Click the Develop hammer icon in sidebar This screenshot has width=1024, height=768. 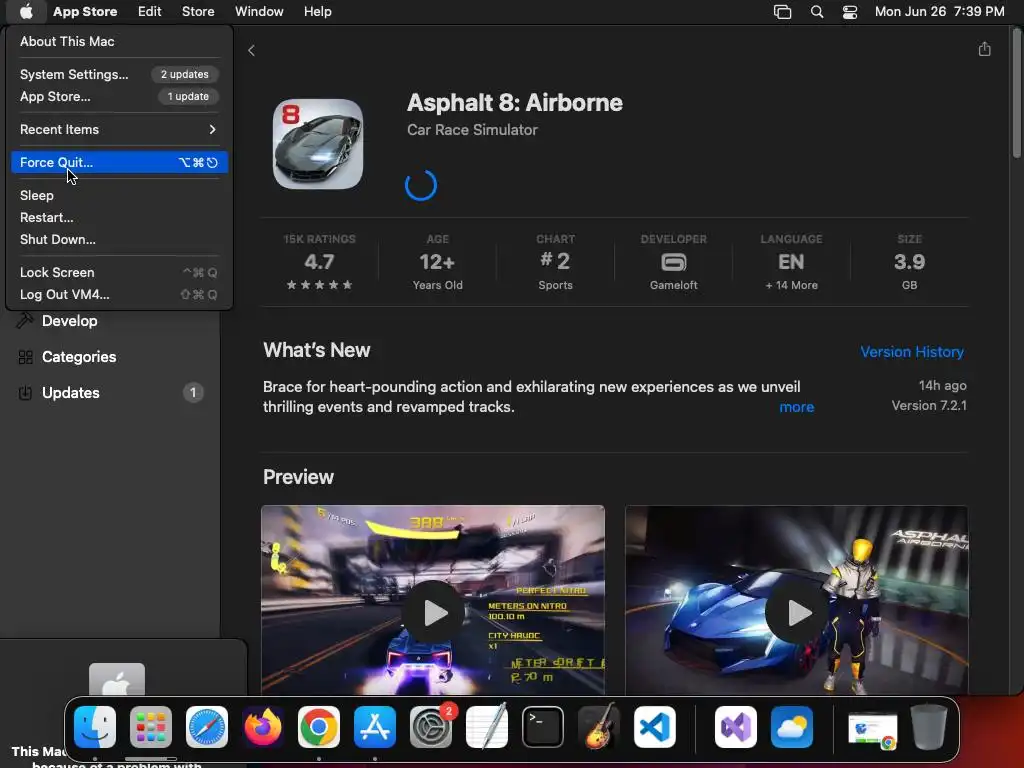[x=25, y=321]
